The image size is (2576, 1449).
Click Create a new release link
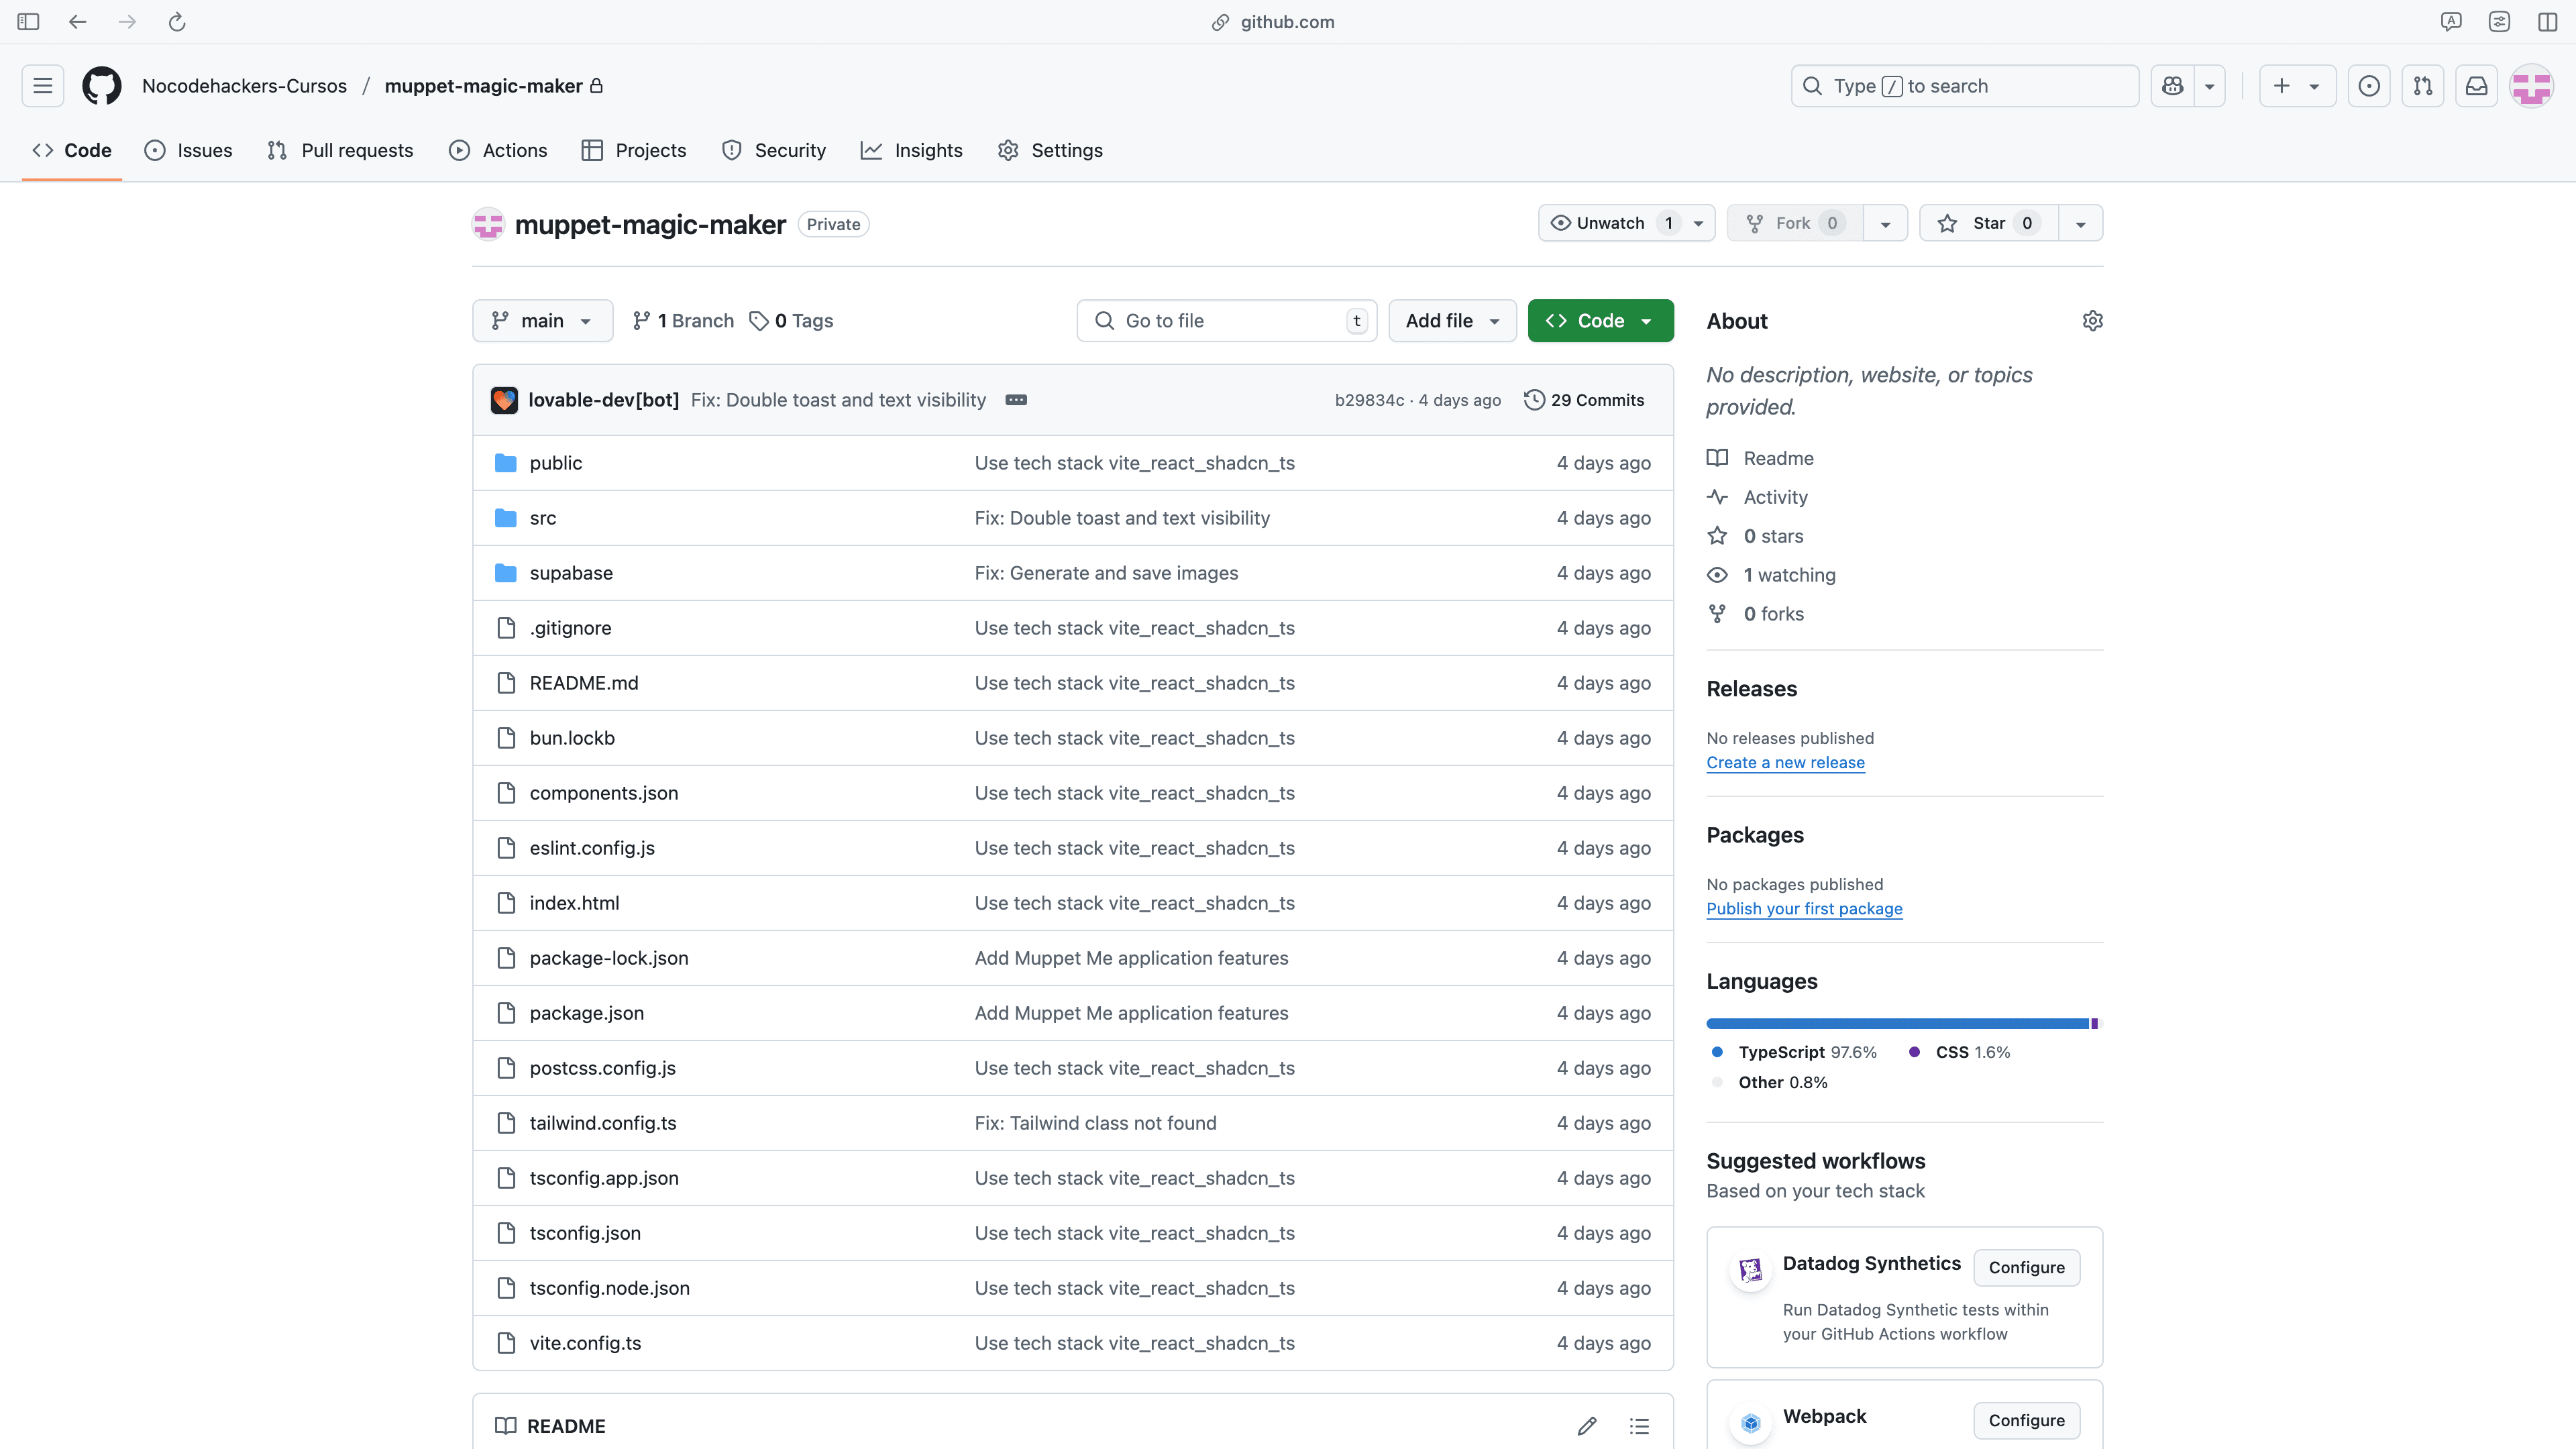1785,763
